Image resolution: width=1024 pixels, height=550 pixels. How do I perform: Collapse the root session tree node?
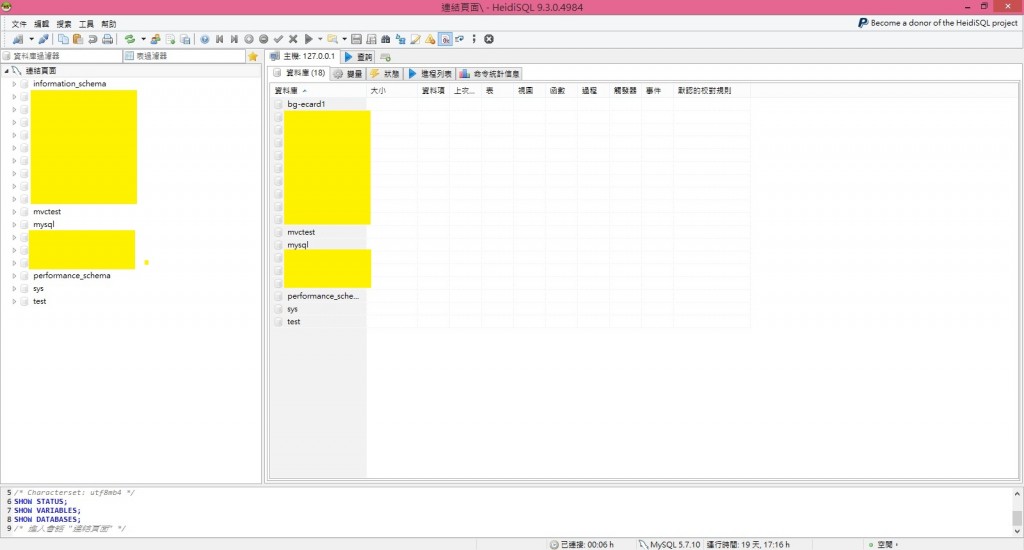7,71
